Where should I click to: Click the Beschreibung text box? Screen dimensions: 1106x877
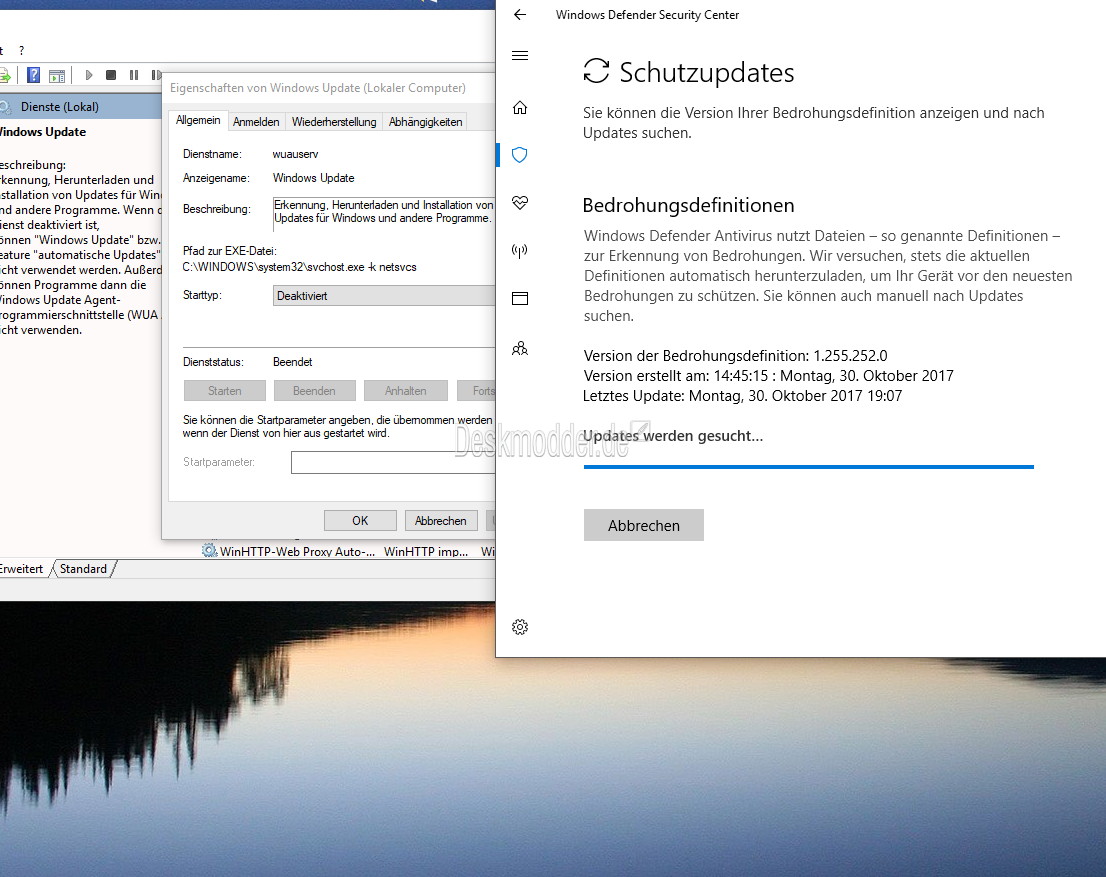(x=384, y=214)
